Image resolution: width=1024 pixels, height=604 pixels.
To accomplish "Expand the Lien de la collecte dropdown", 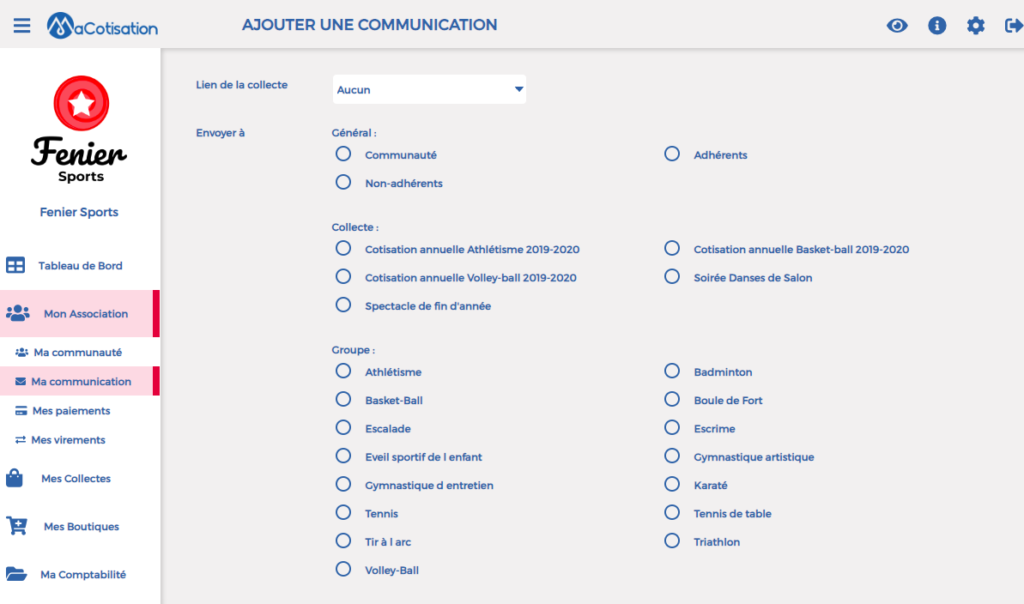I will pos(429,89).
